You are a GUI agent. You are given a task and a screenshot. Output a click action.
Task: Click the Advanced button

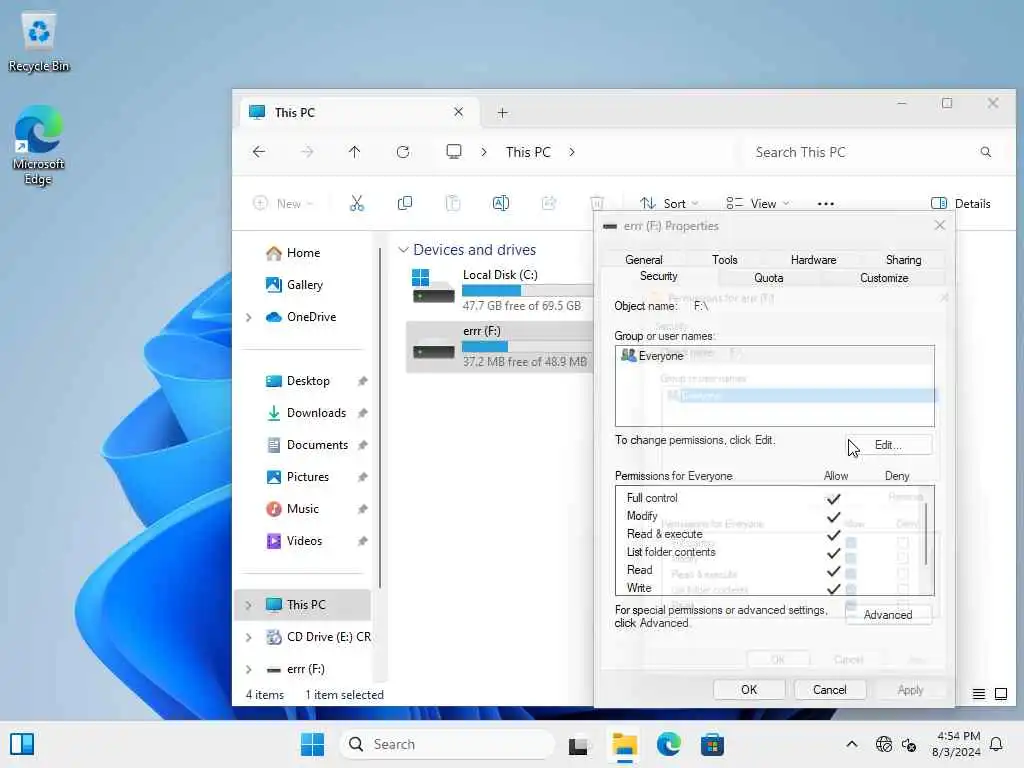point(888,615)
